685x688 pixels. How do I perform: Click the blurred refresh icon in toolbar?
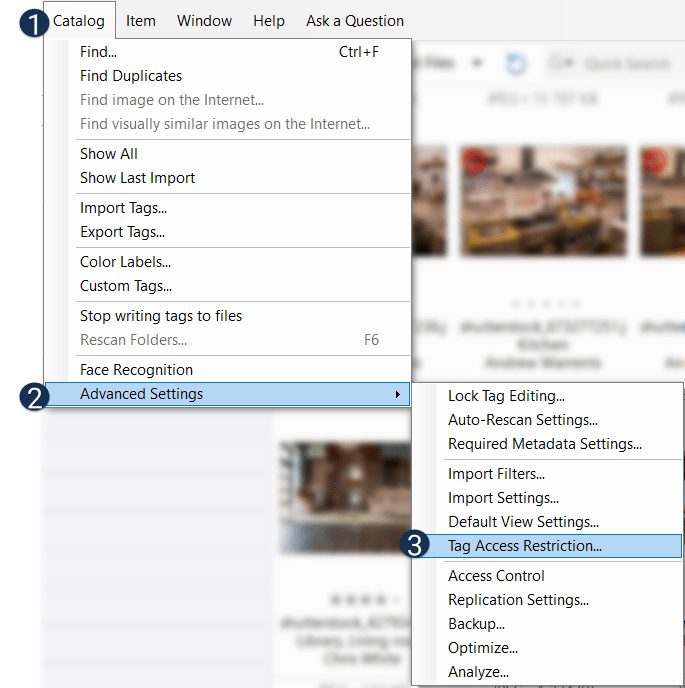516,64
